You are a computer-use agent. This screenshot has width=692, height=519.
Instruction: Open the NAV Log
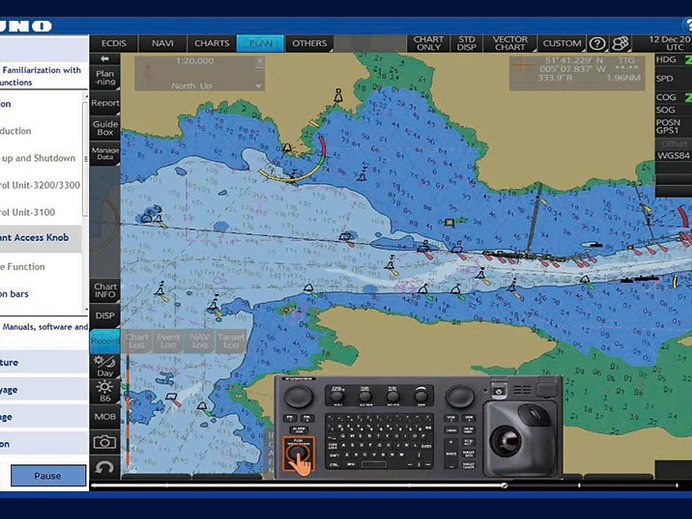199,341
